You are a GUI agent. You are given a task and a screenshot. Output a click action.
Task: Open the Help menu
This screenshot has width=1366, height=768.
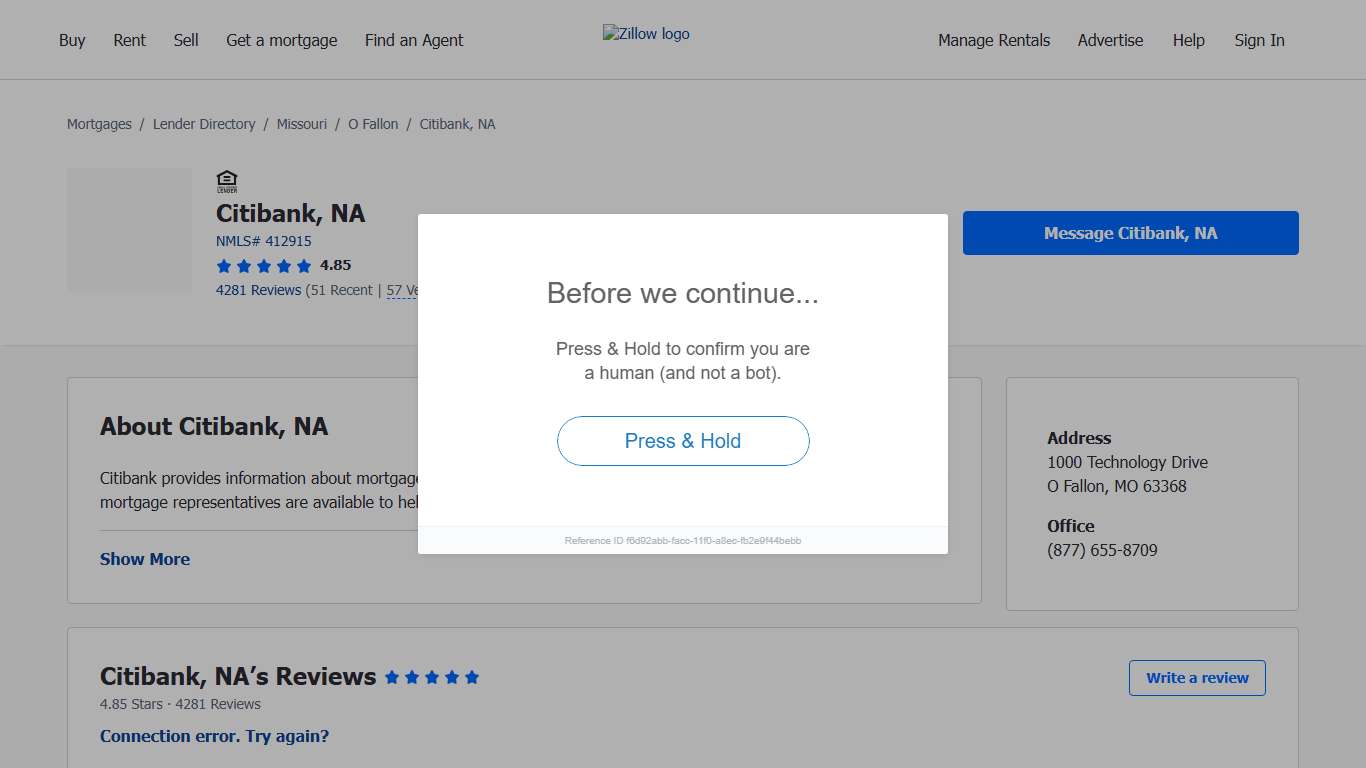(1189, 40)
